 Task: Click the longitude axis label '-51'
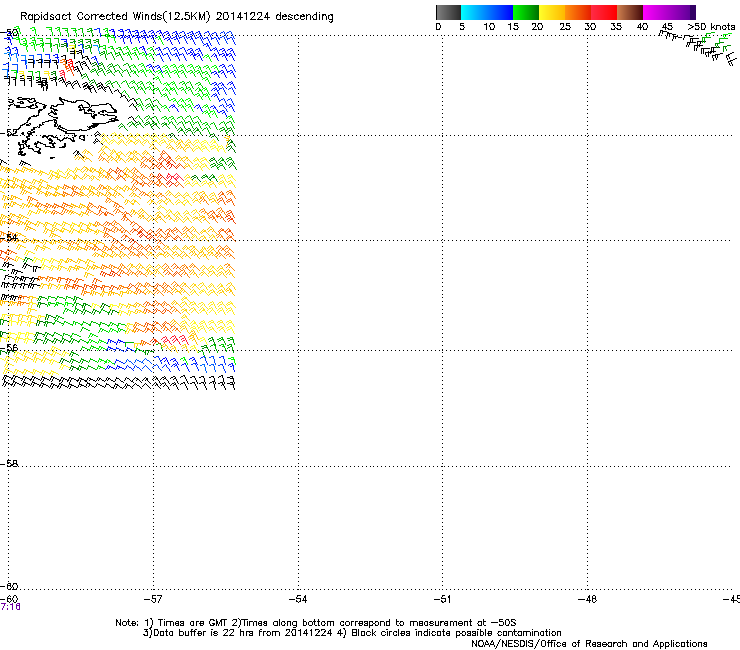[x=442, y=599]
